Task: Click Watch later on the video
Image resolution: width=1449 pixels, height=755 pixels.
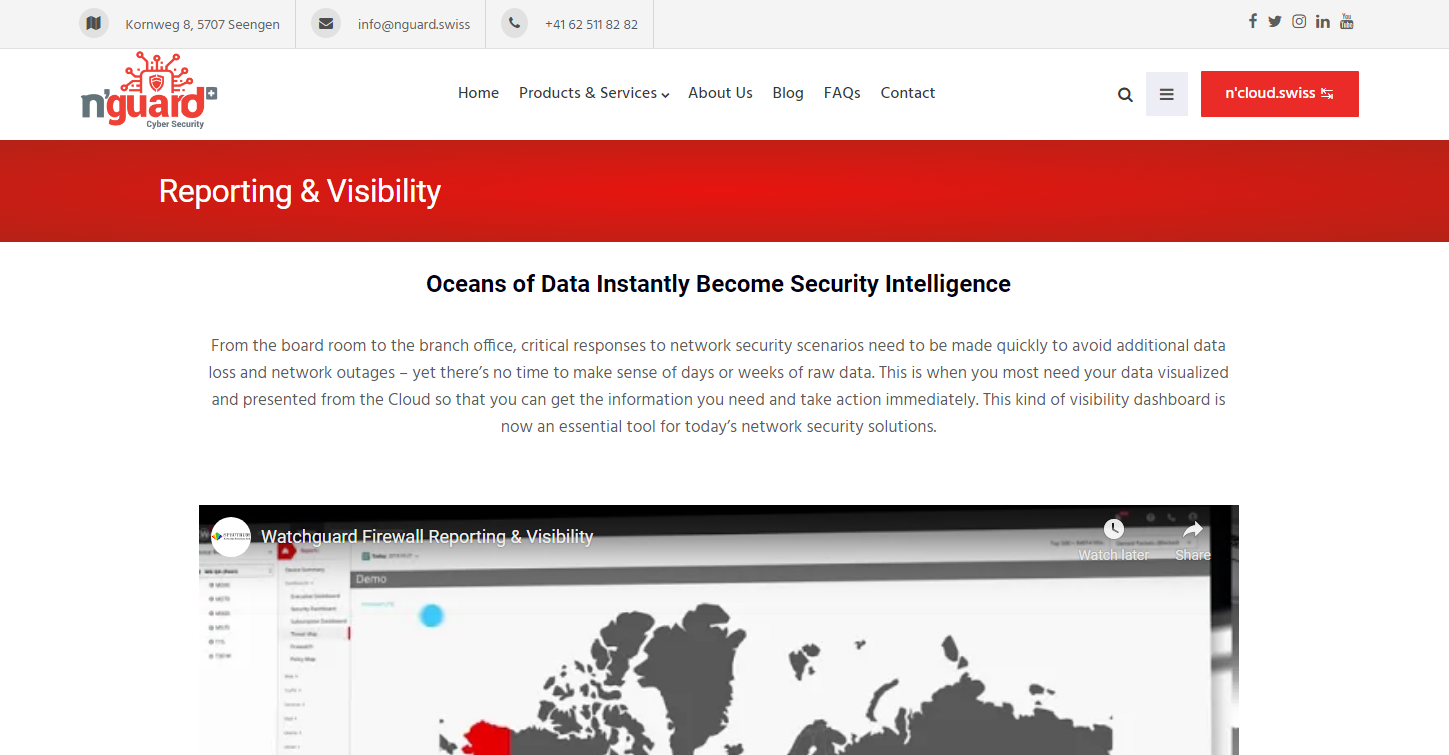Action: (1113, 538)
